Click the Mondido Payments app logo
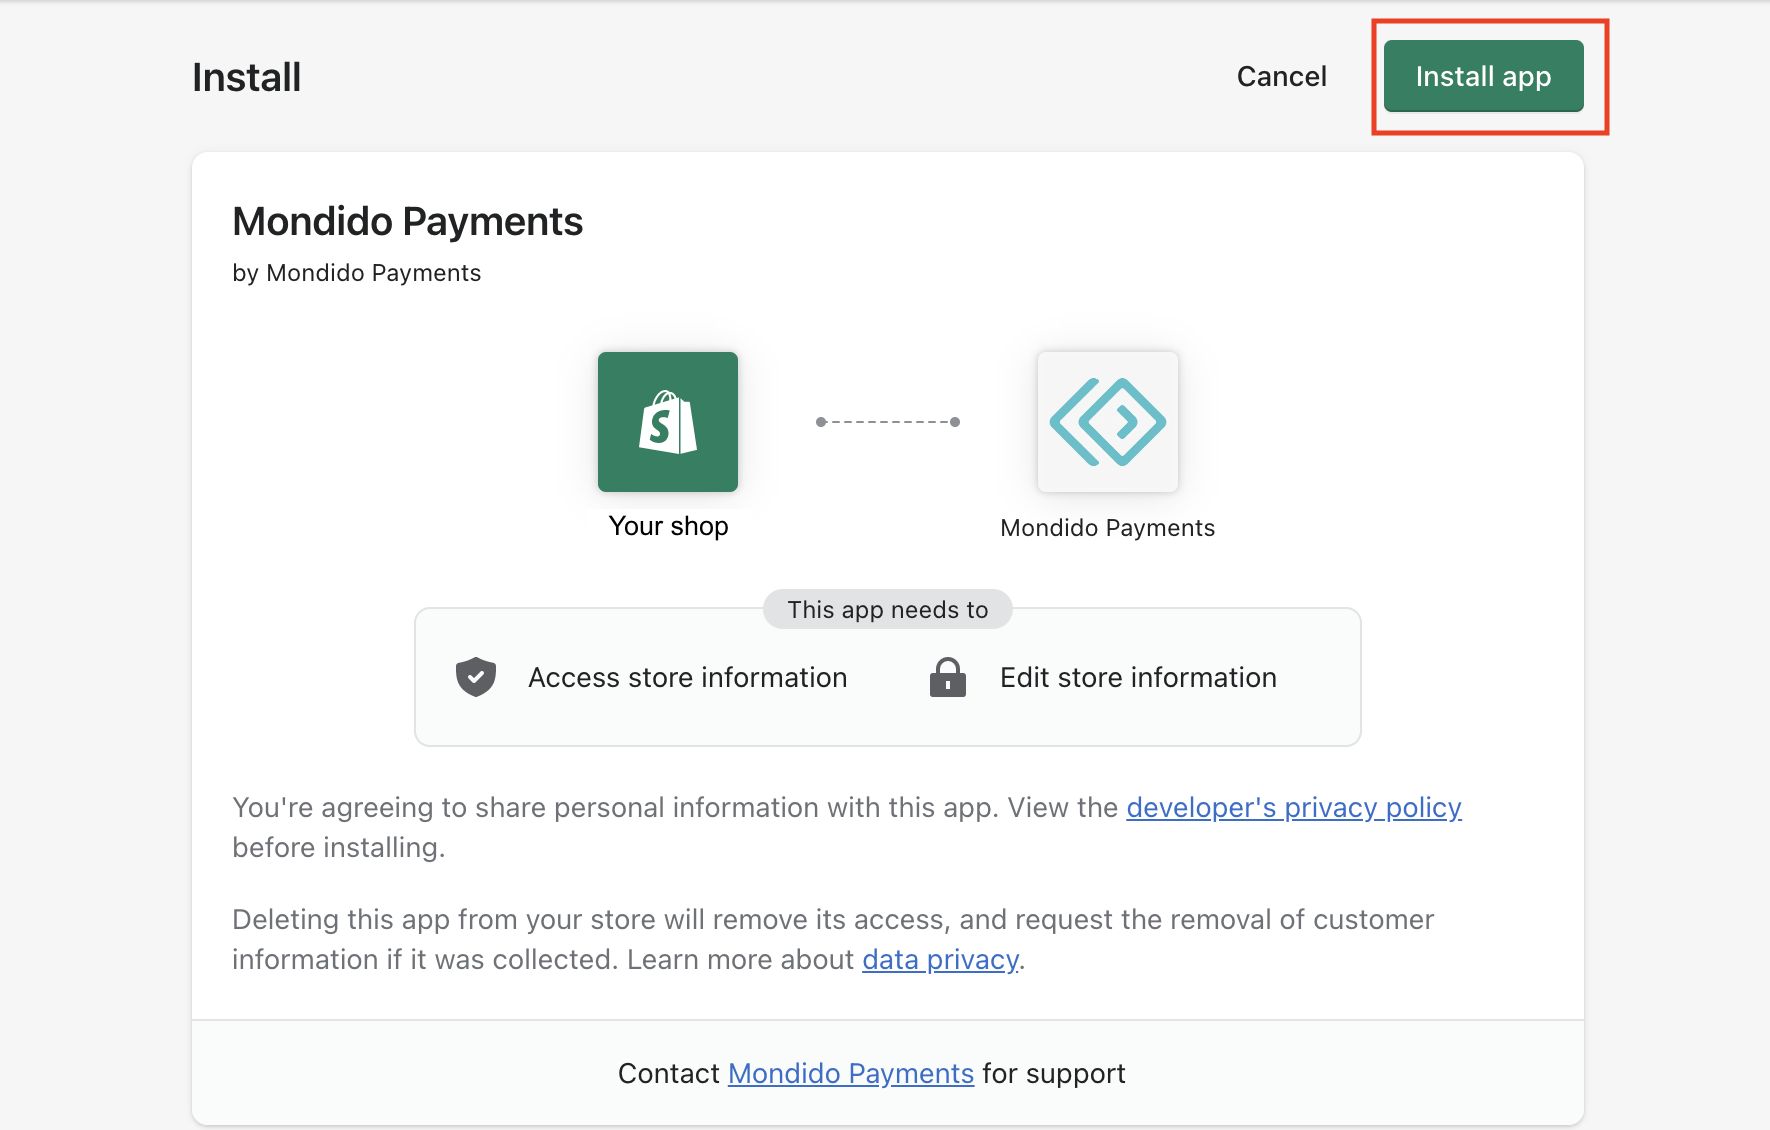The image size is (1770, 1130). click(x=1108, y=422)
